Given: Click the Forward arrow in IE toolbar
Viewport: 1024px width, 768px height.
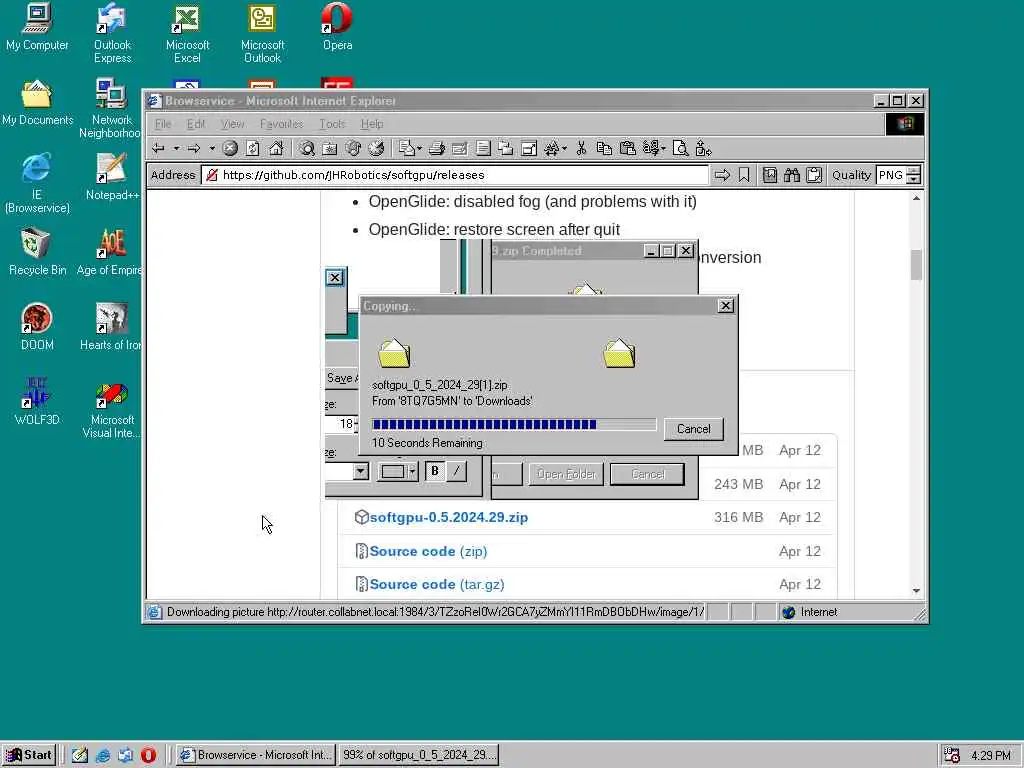Looking at the screenshot, I should (194, 149).
